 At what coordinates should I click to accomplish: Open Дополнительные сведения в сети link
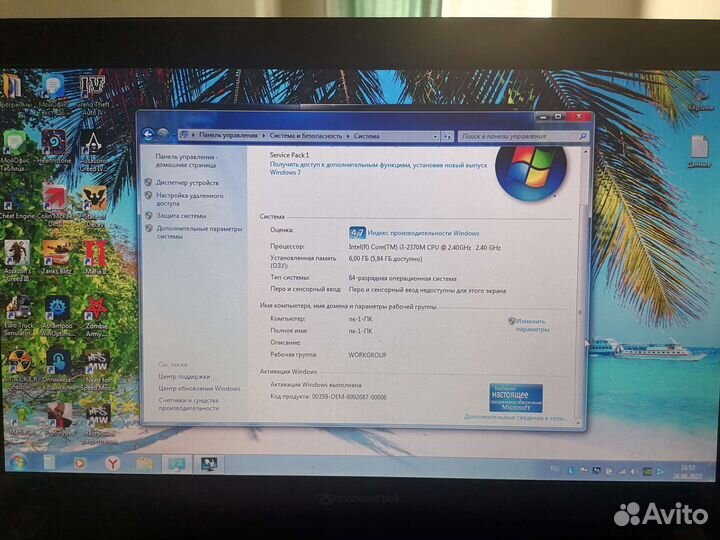pyautogui.click(x=515, y=417)
